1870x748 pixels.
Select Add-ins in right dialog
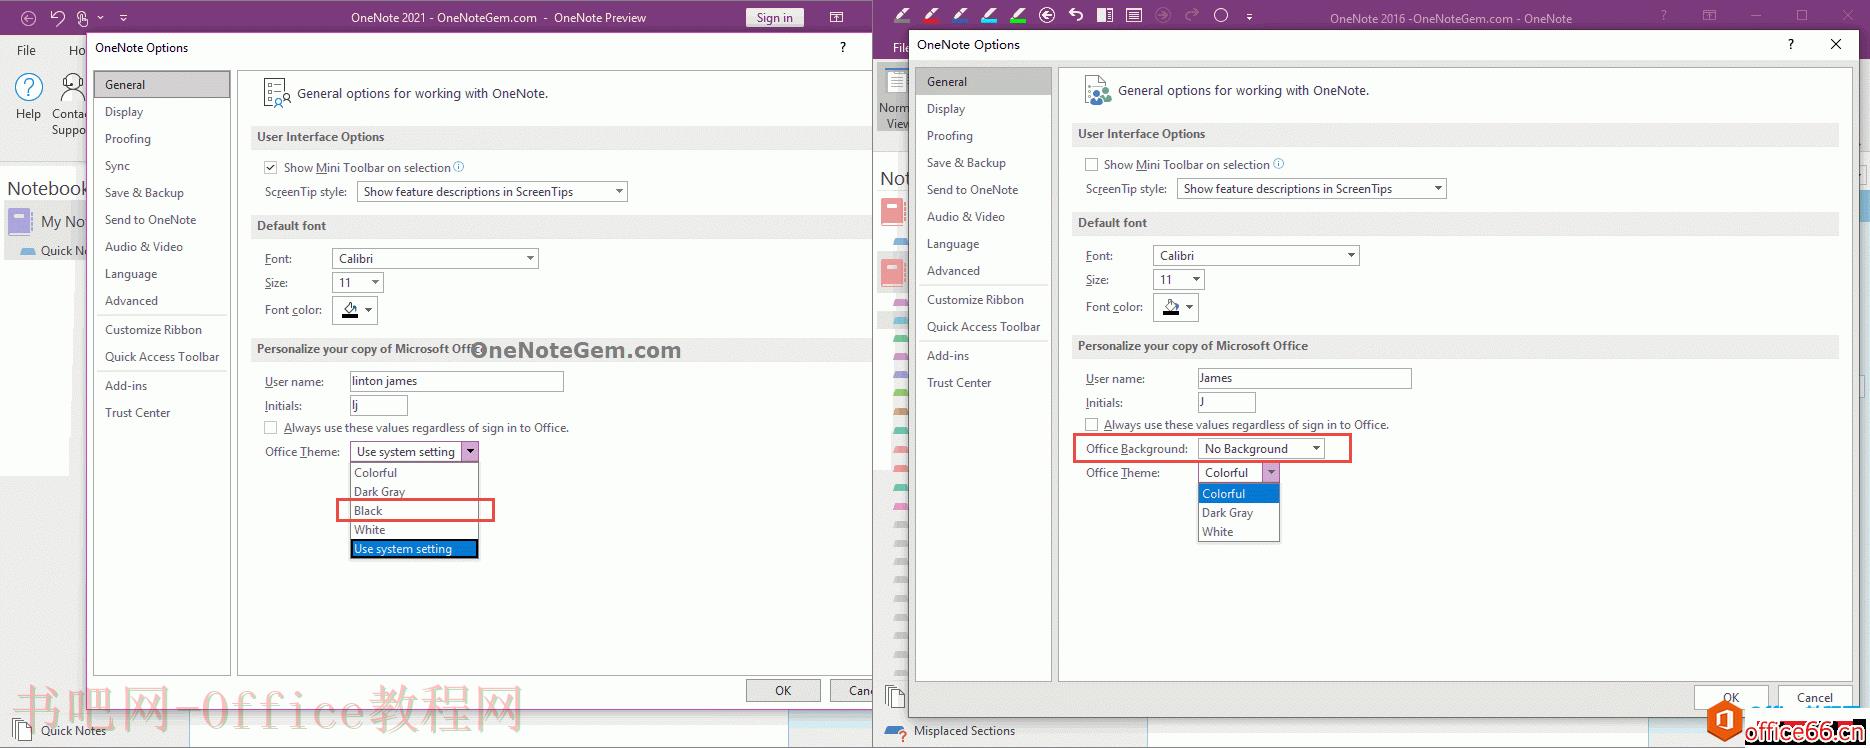click(982, 356)
